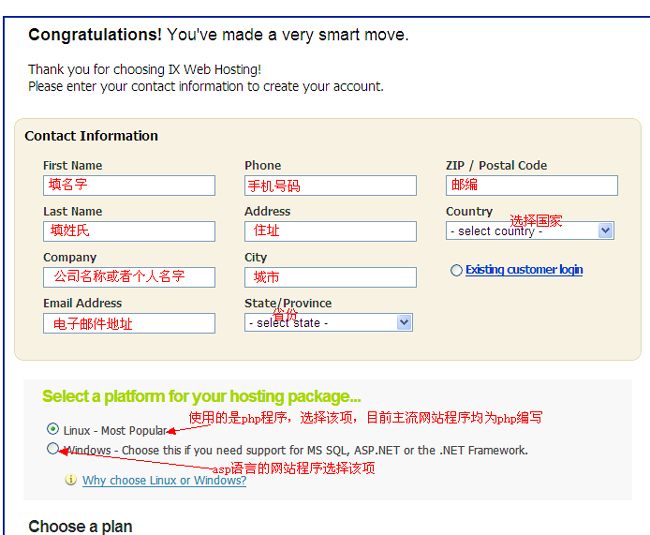Click the info icon beside the Linux/Windows help link
650x535 pixels.
pyautogui.click(x=70, y=480)
